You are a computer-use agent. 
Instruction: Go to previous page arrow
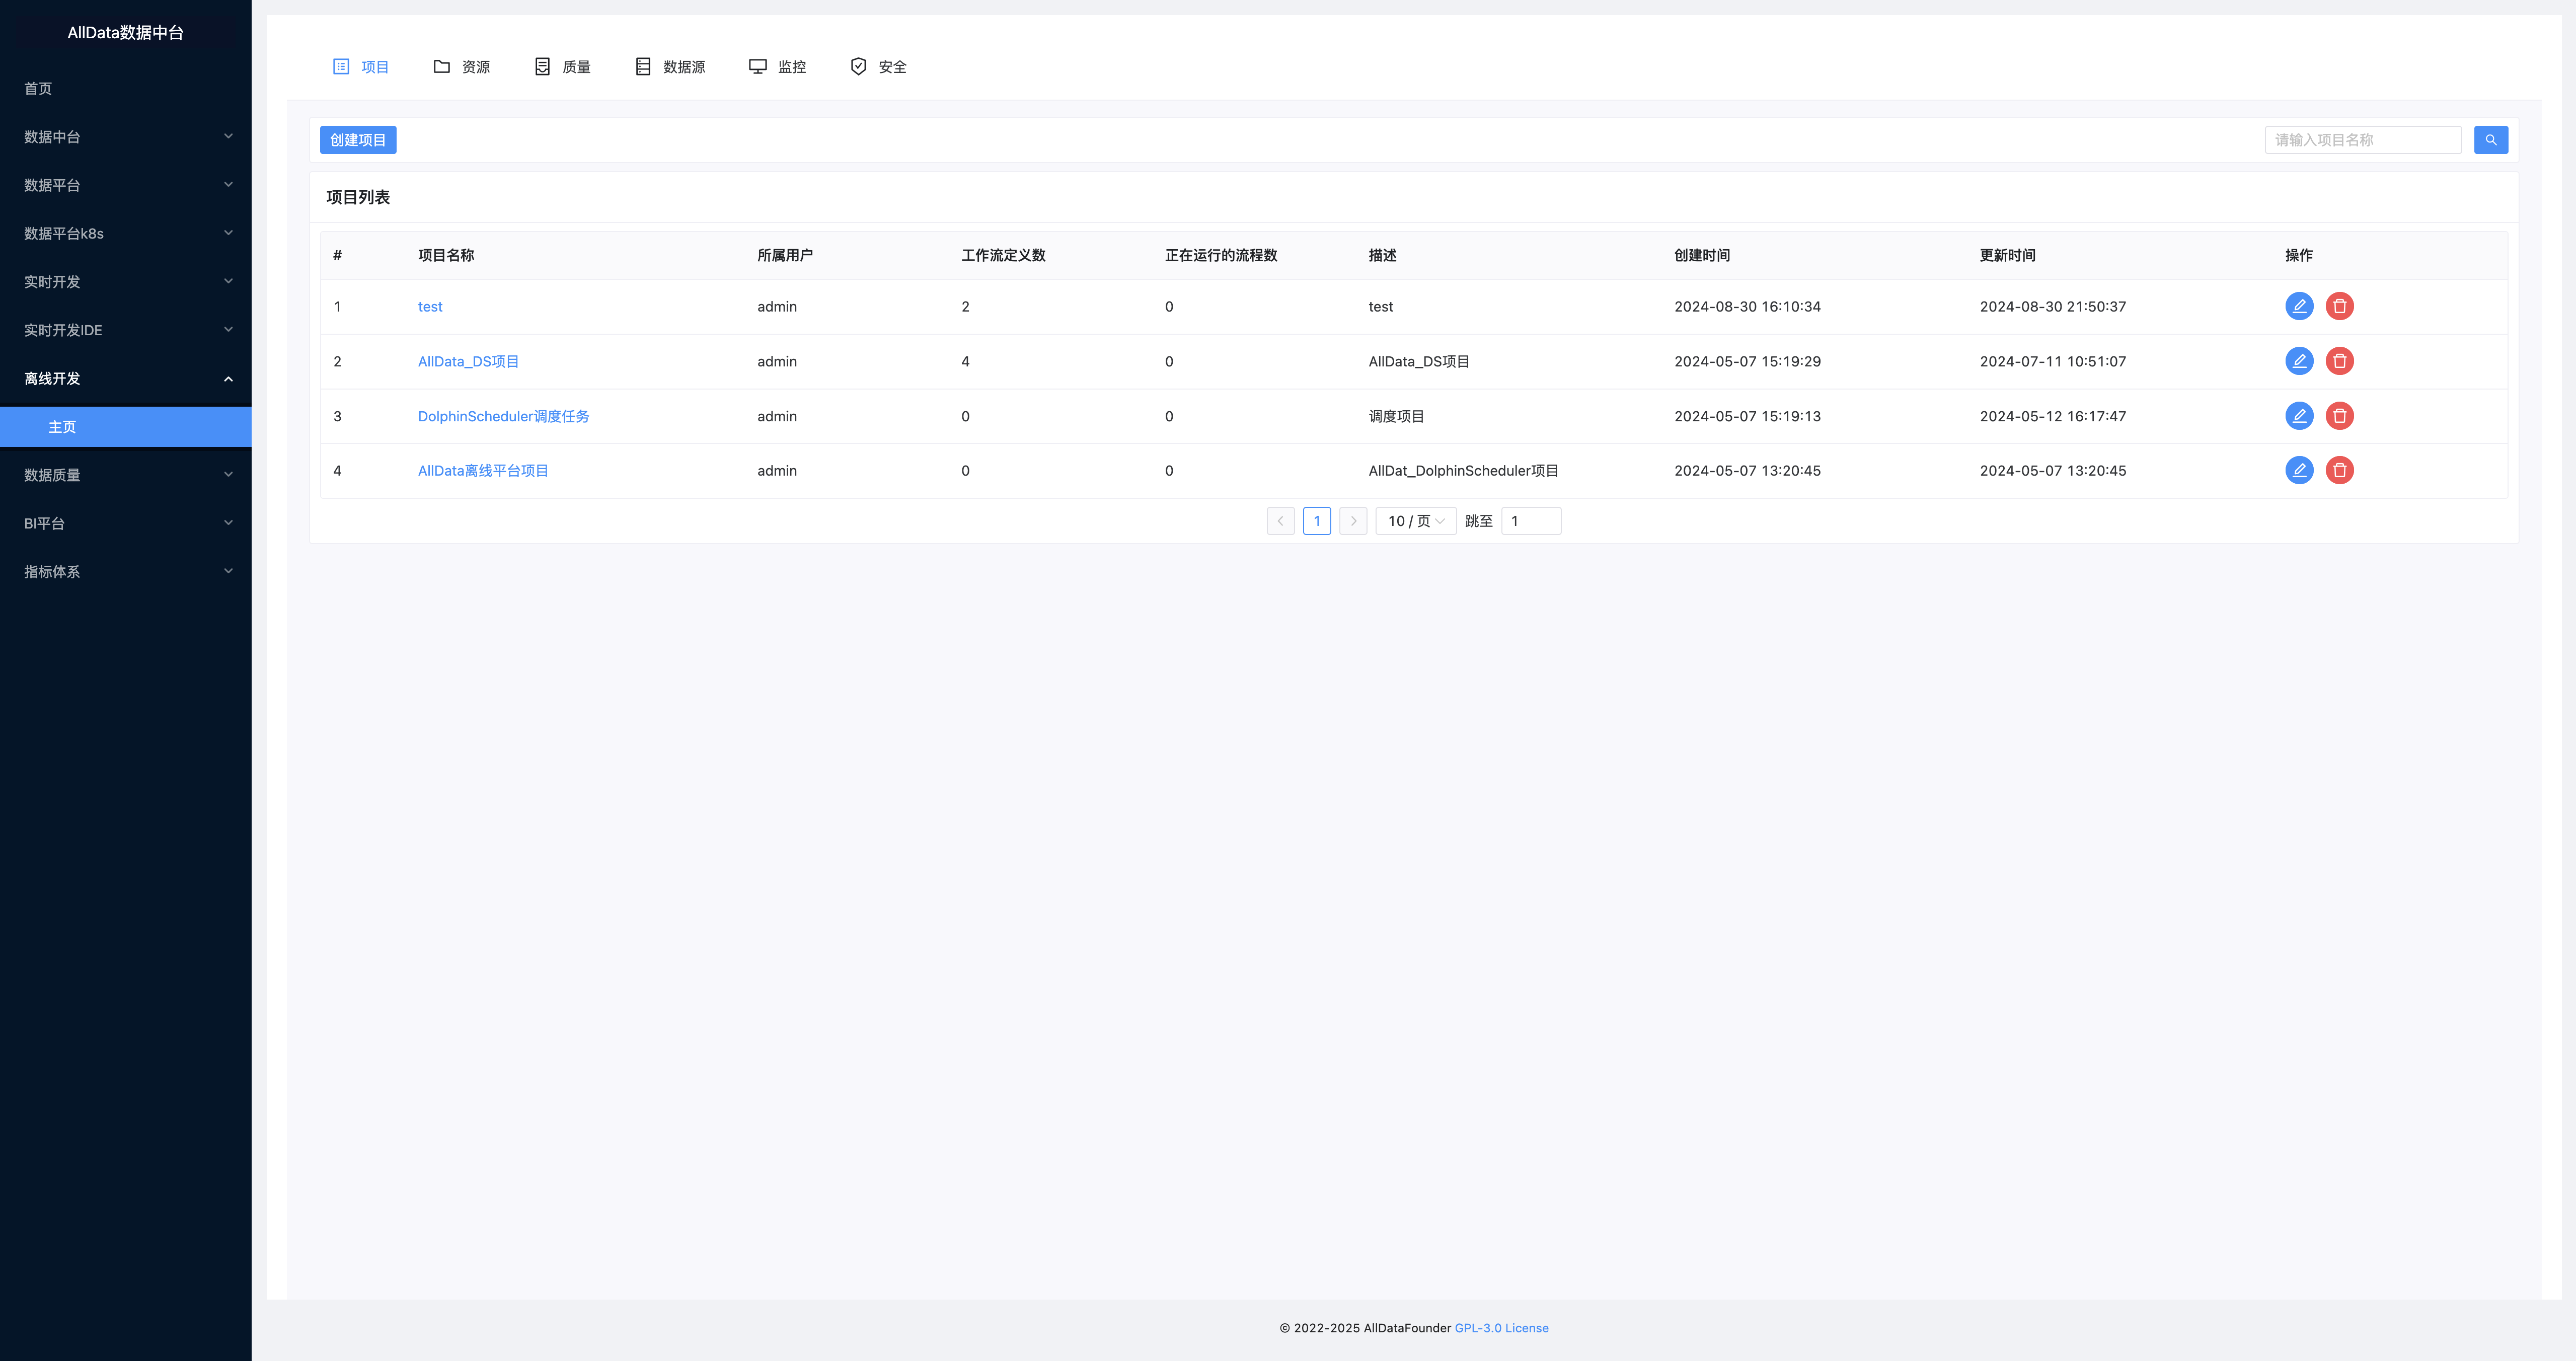pos(1280,521)
